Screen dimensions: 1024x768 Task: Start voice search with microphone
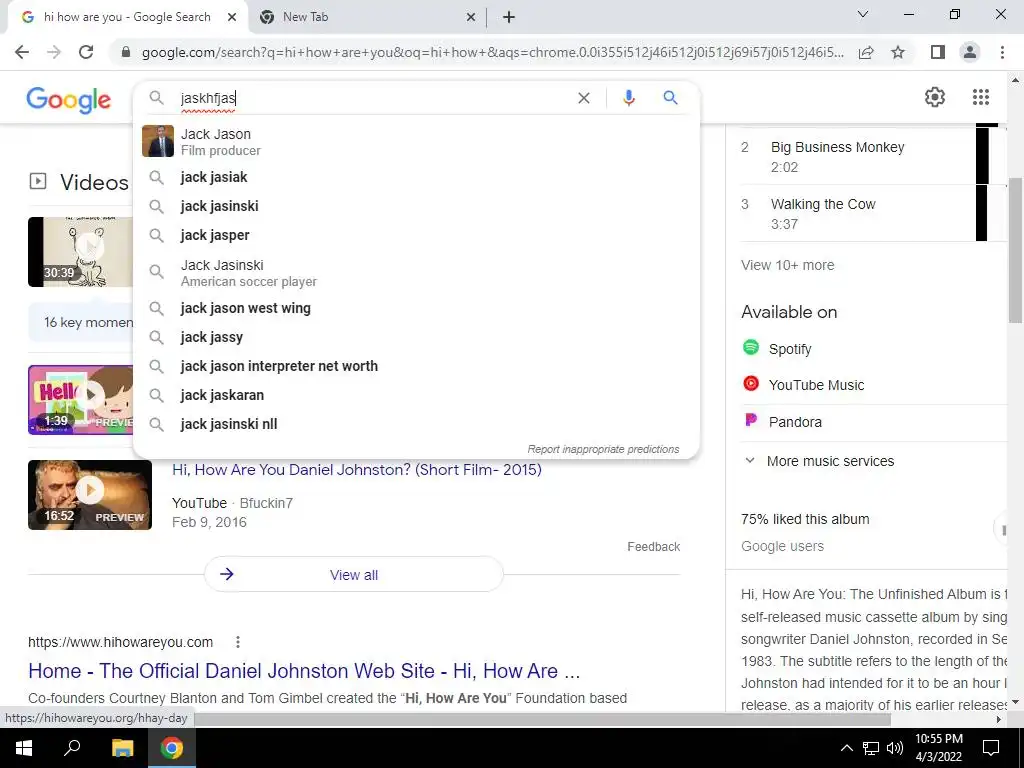point(628,98)
